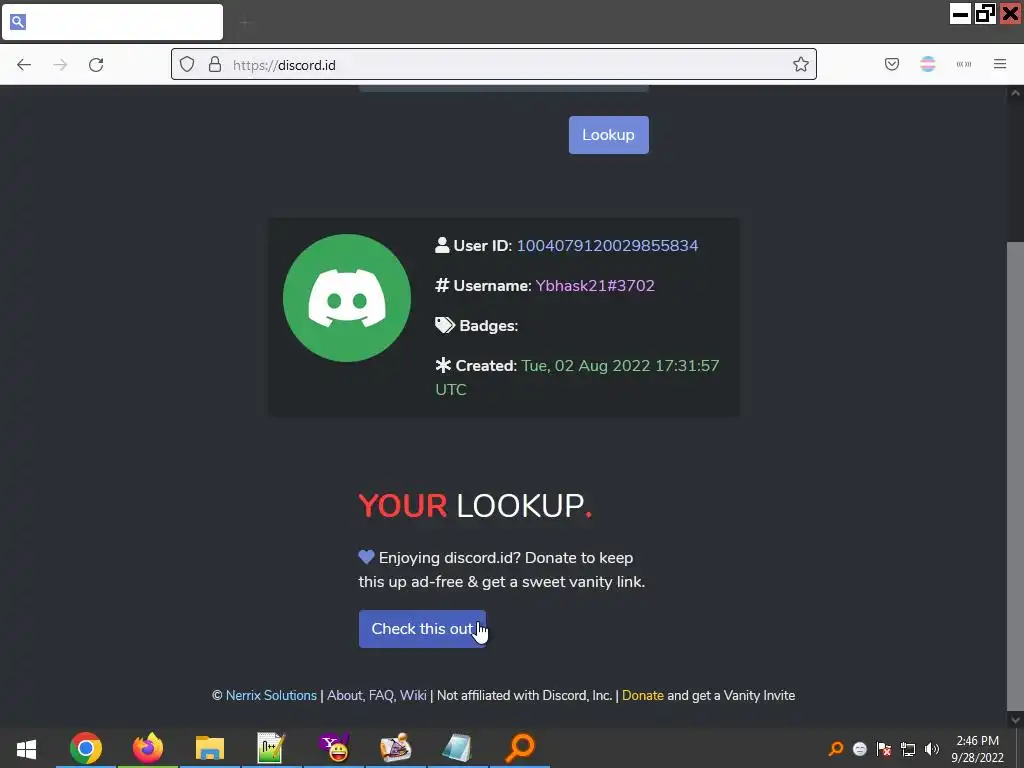Click the page vertical scrollbar thumb

[x=1015, y=475]
